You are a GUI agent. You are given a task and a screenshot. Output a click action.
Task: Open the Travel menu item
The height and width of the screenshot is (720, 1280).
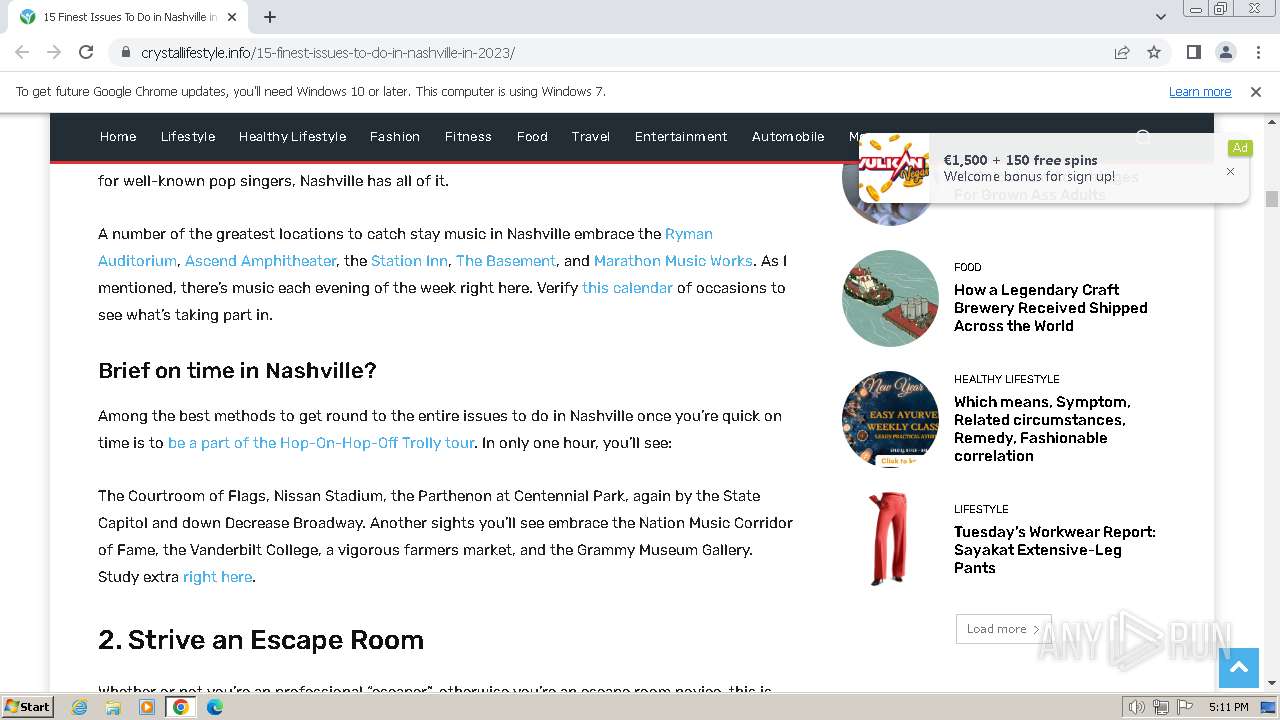pos(591,137)
